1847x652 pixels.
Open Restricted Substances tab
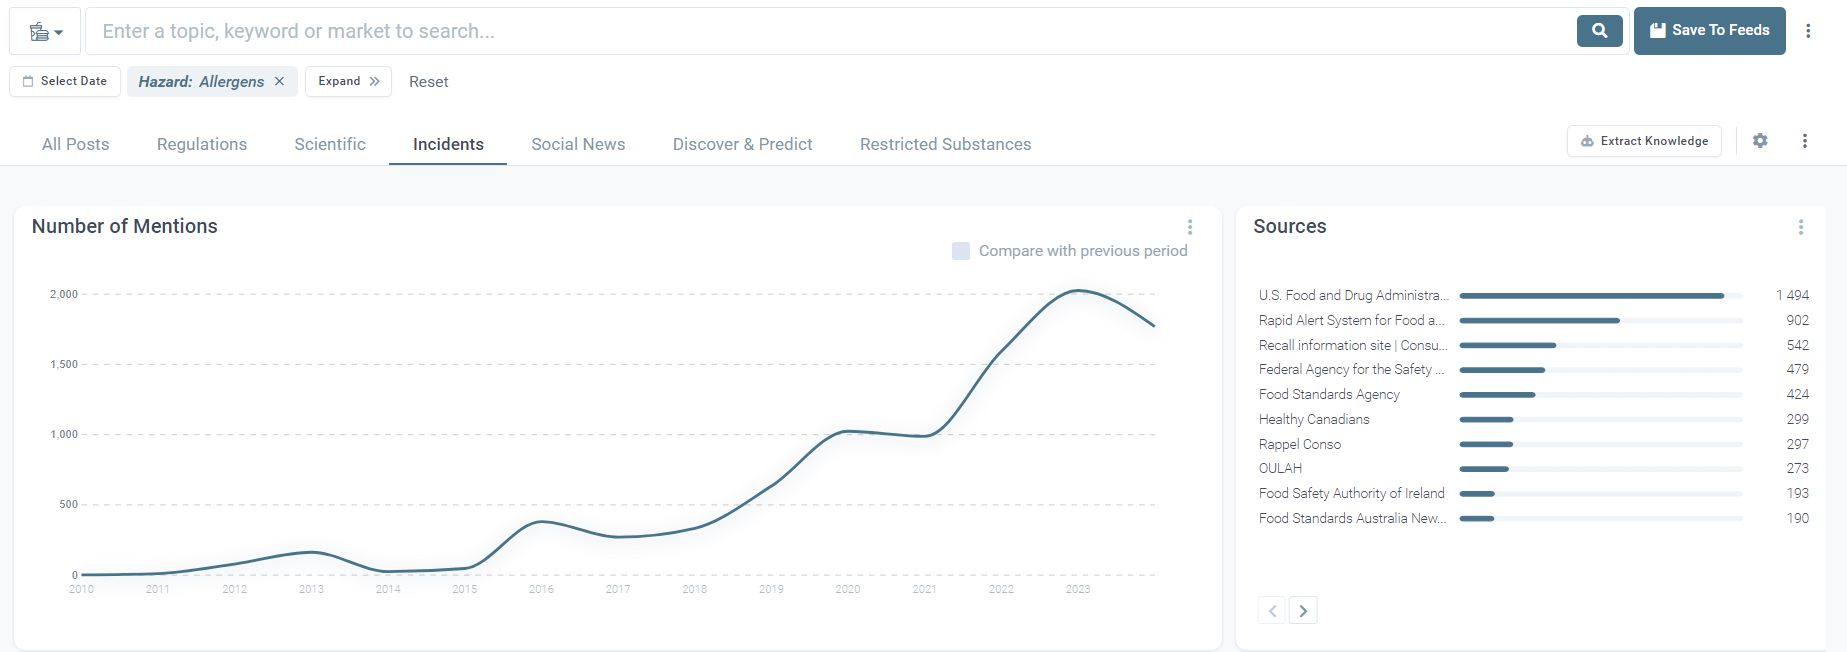pyautogui.click(x=945, y=144)
